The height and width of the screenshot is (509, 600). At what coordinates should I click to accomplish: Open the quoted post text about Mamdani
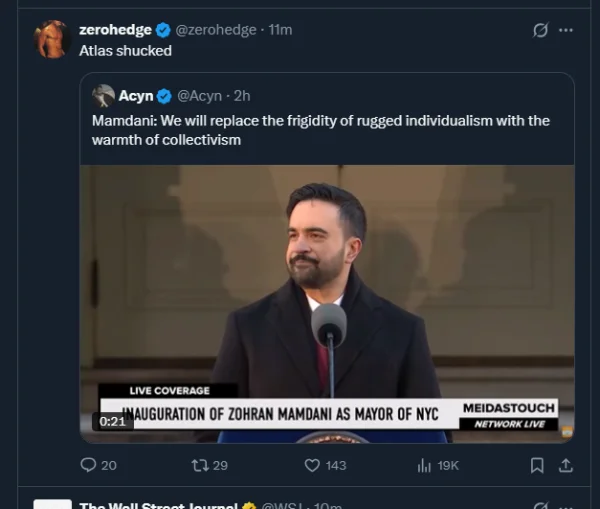320,130
